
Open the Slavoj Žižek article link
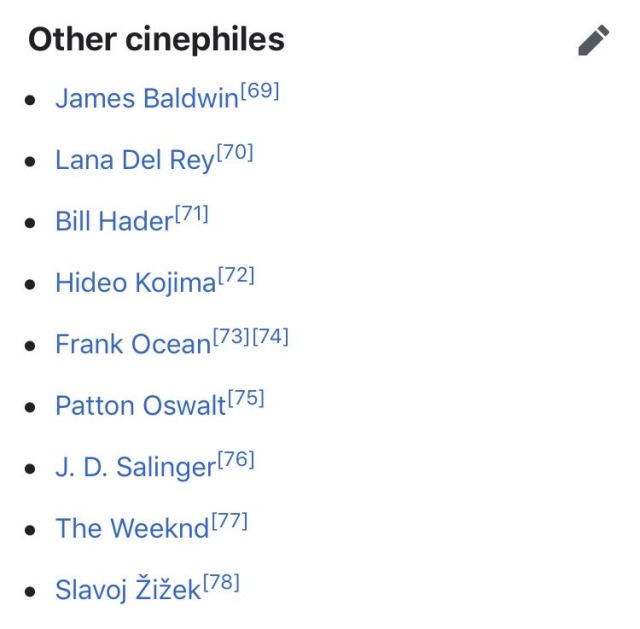click(x=128, y=590)
